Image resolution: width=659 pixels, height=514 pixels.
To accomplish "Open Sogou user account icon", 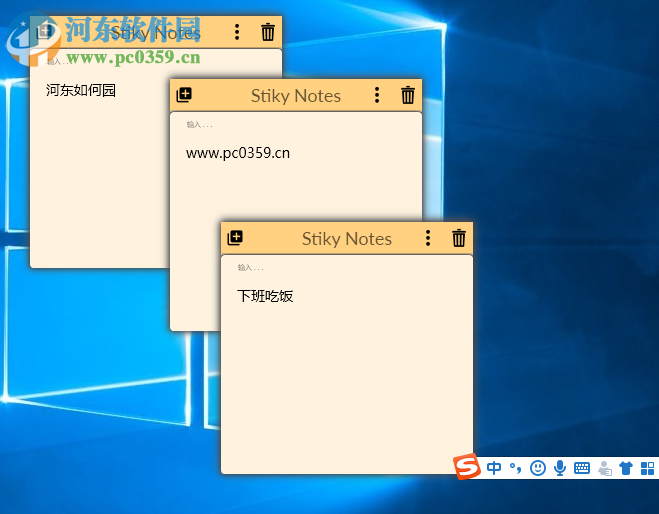I will click(604, 468).
